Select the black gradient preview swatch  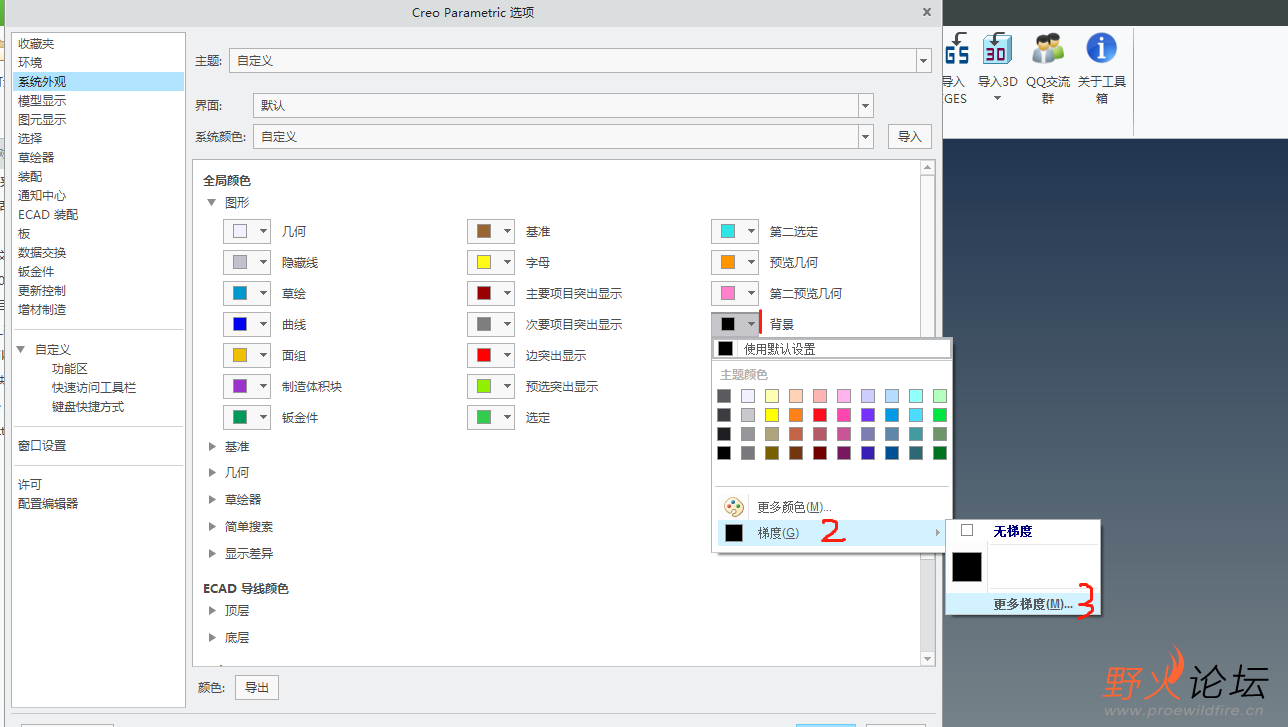(x=967, y=567)
